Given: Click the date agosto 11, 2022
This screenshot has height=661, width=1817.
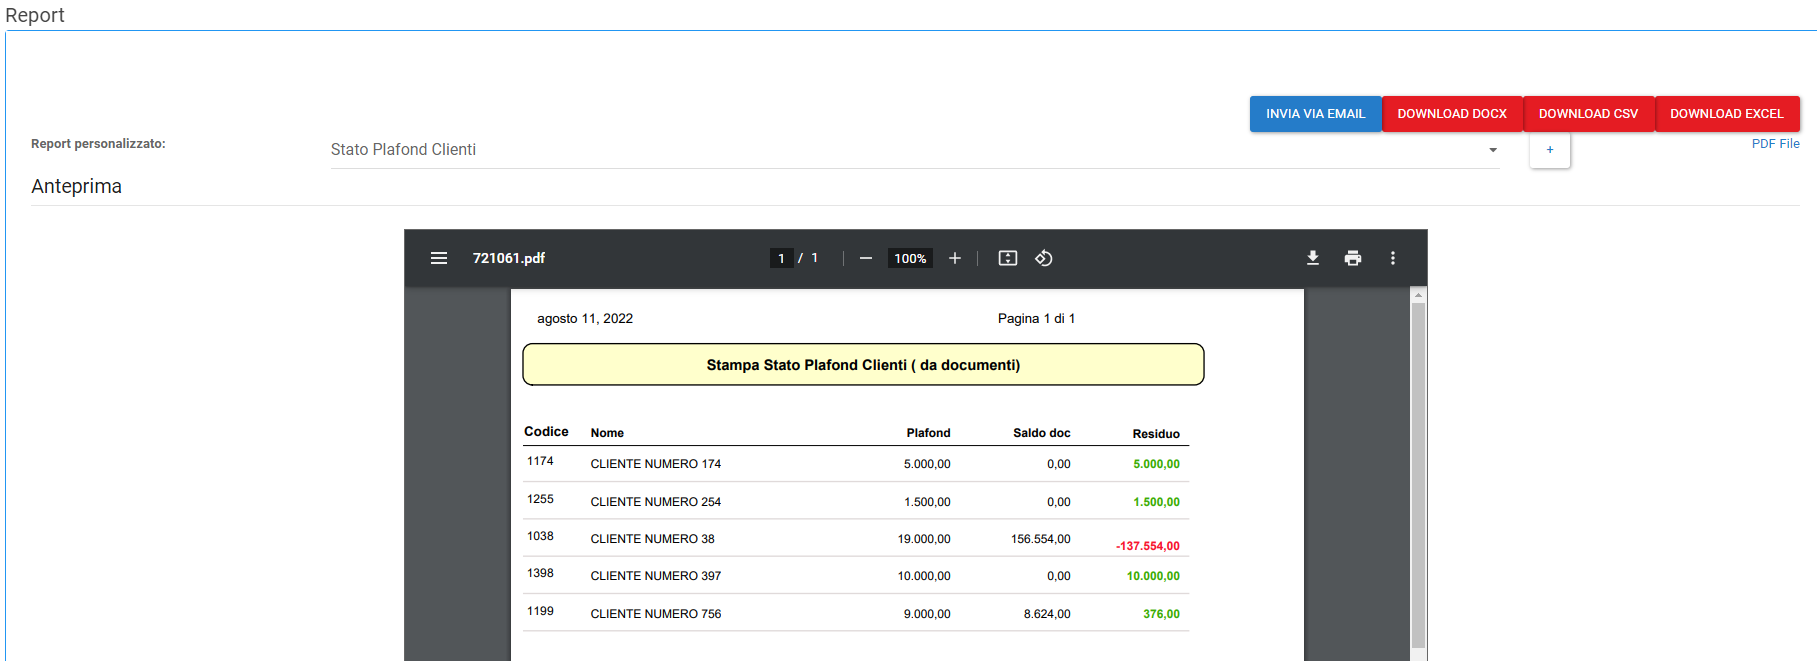Looking at the screenshot, I should (x=585, y=319).
